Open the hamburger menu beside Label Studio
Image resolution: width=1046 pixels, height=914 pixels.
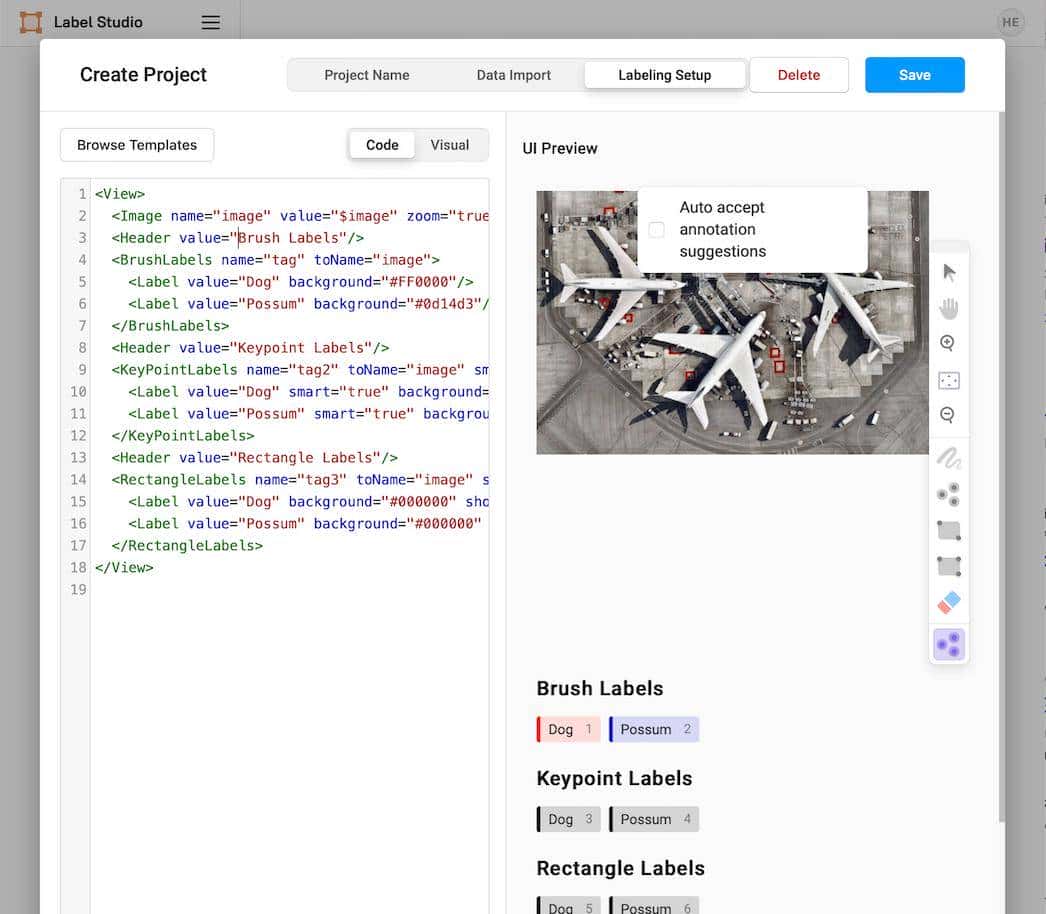coord(210,22)
